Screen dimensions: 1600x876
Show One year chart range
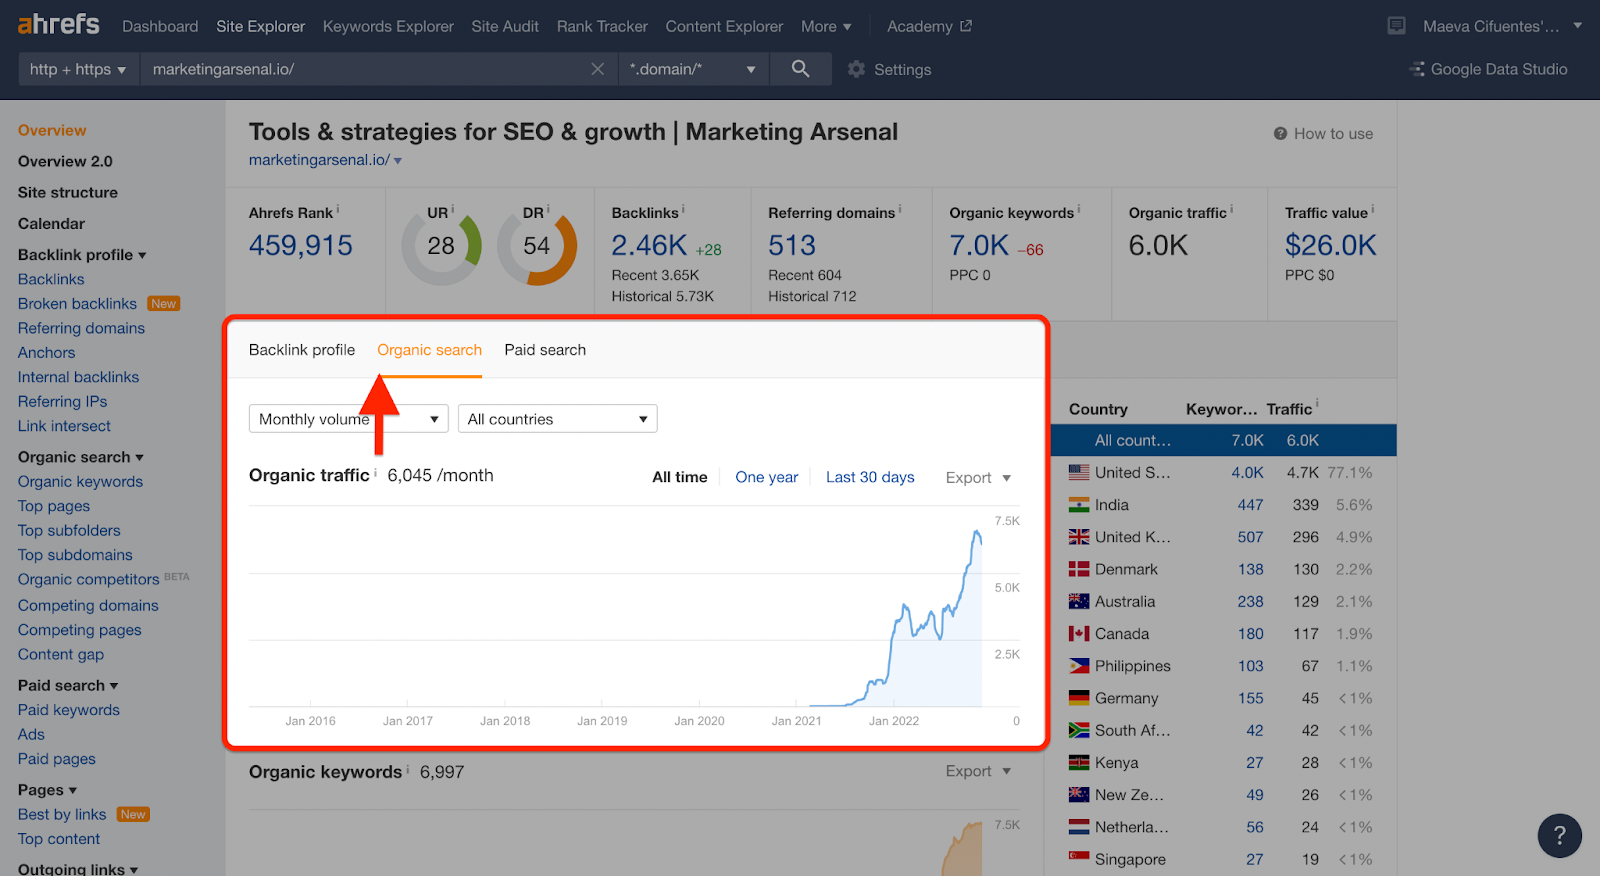point(767,477)
